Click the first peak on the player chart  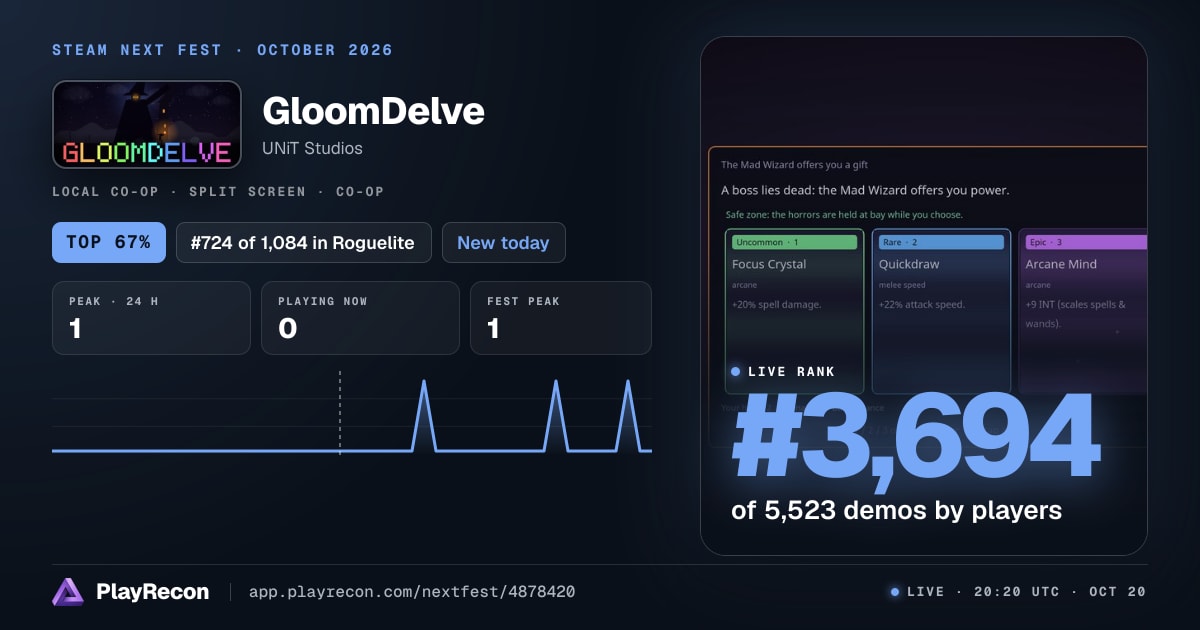(424, 382)
